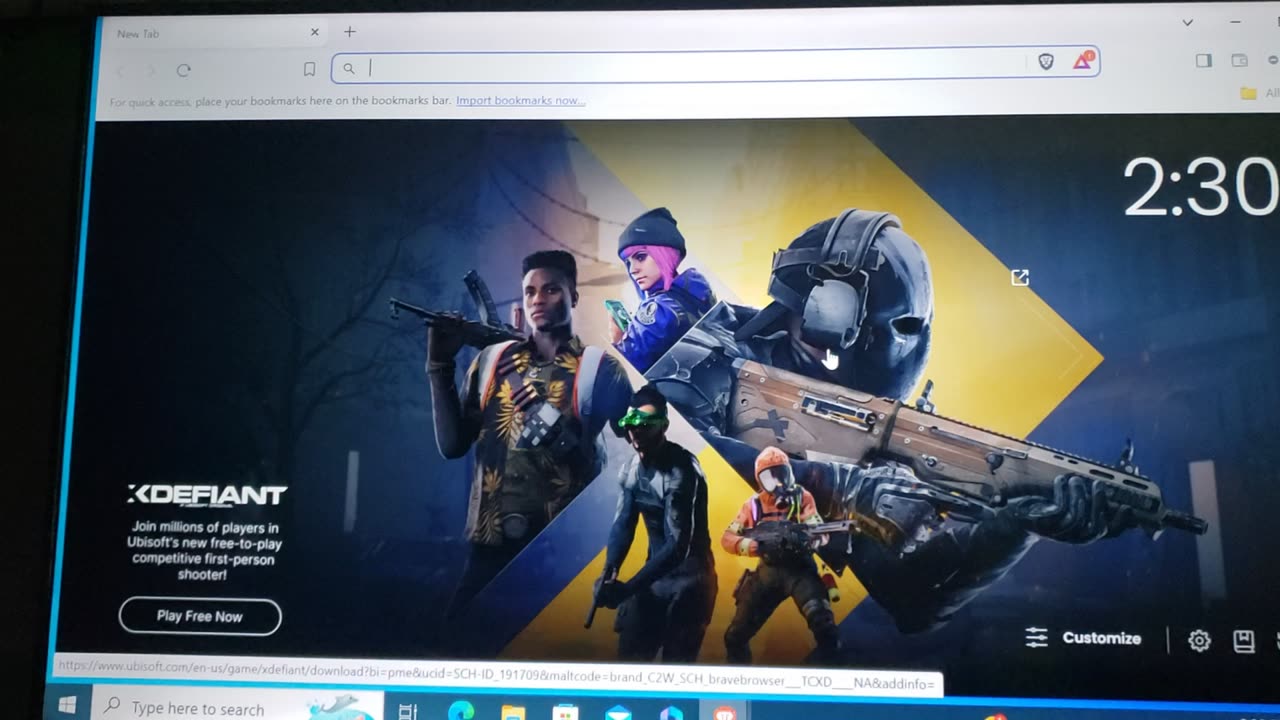Image resolution: width=1280 pixels, height=720 pixels.
Task: Go back using the back arrow
Action: point(121,71)
